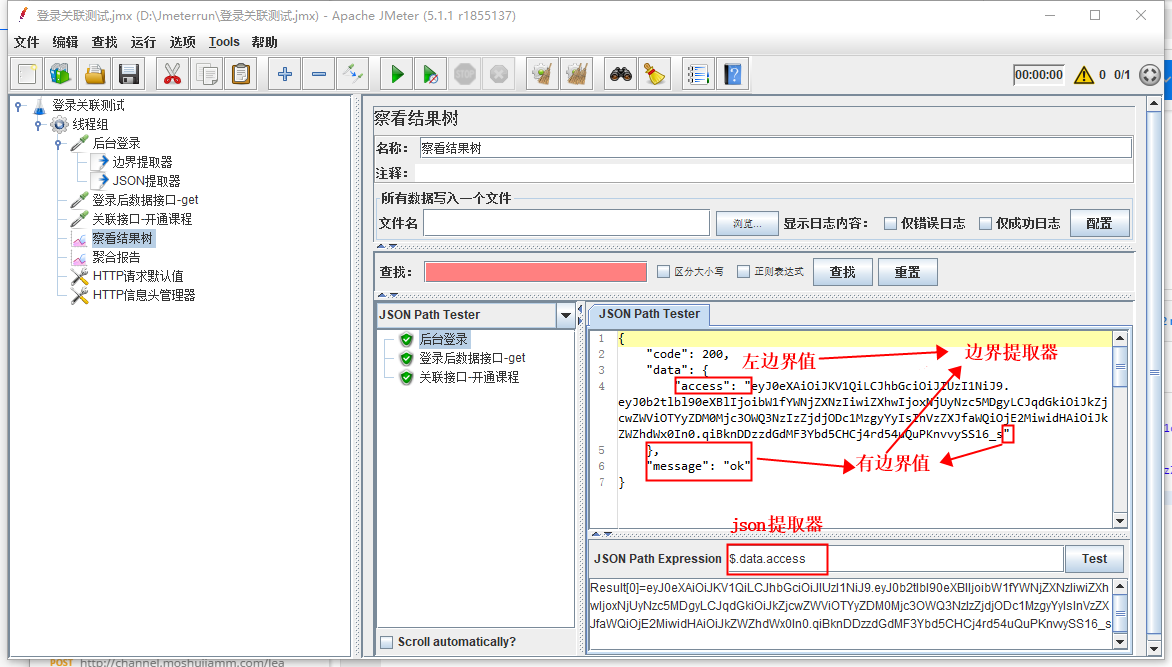
Task: Select the JSON提取器 tree node
Action: (146, 181)
